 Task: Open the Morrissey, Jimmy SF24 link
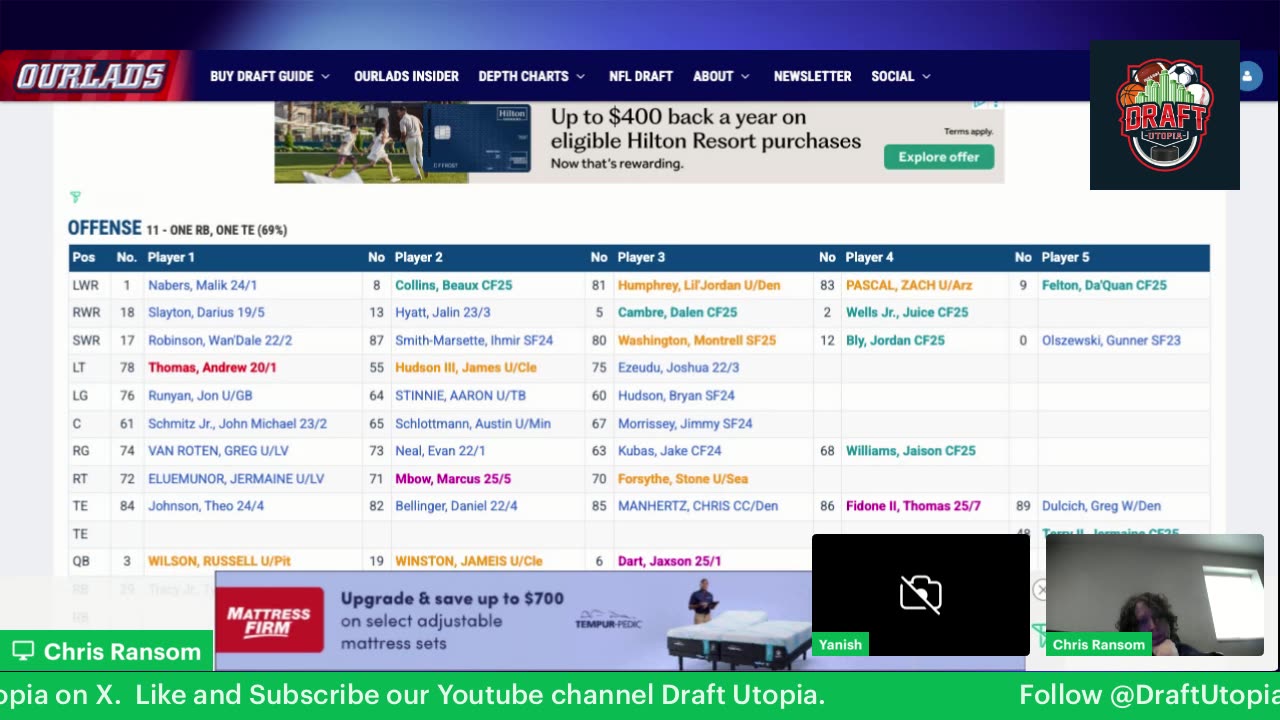pos(685,423)
